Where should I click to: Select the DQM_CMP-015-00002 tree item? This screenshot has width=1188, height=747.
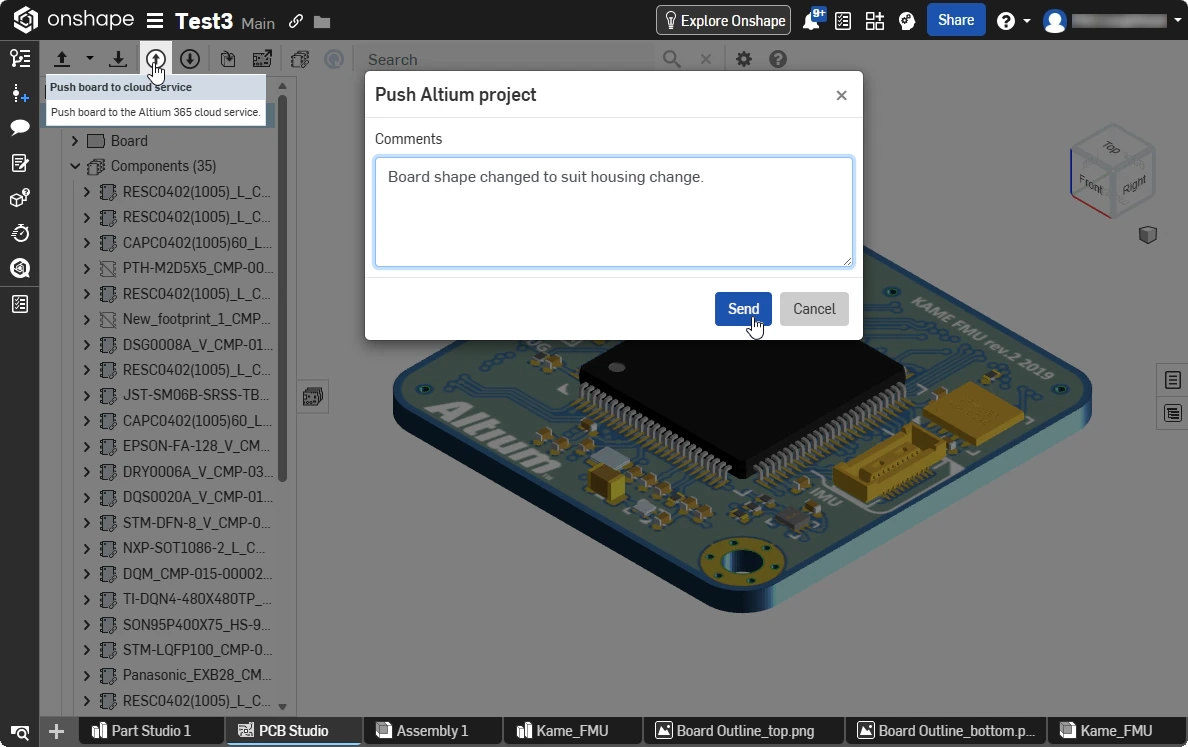[197, 574]
